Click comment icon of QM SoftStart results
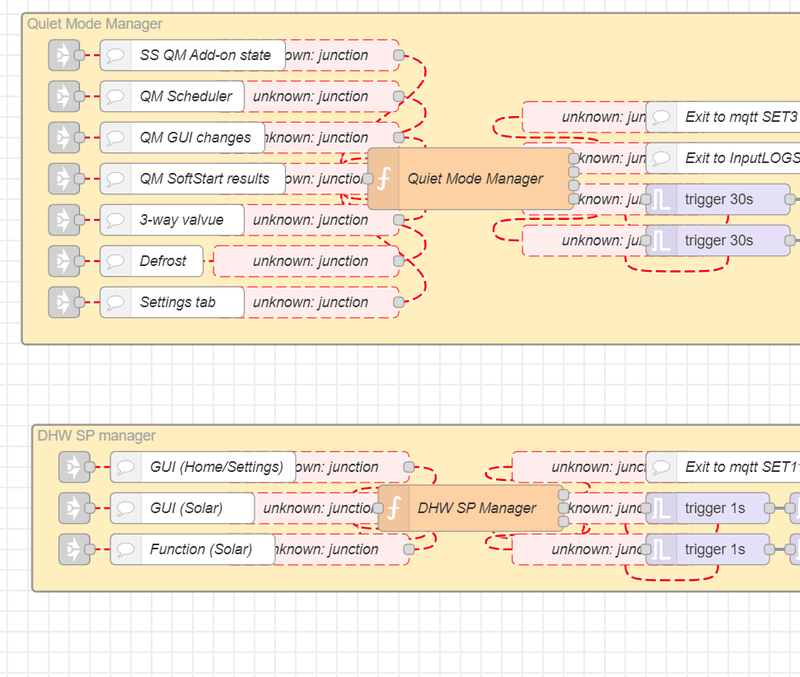The width and height of the screenshot is (800, 677). click(x=116, y=179)
